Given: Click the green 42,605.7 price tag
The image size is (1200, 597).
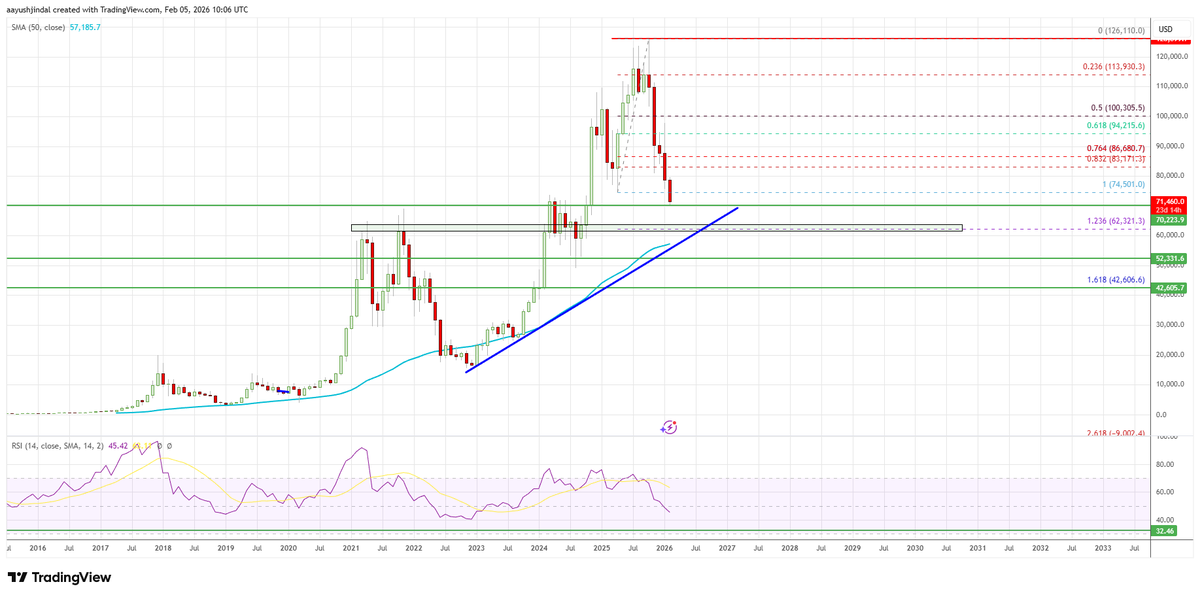Looking at the screenshot, I should tap(1169, 288).
